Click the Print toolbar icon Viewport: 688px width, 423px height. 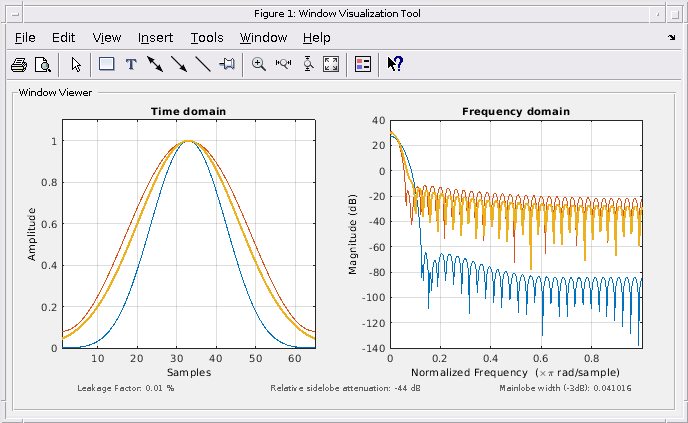click(19, 65)
